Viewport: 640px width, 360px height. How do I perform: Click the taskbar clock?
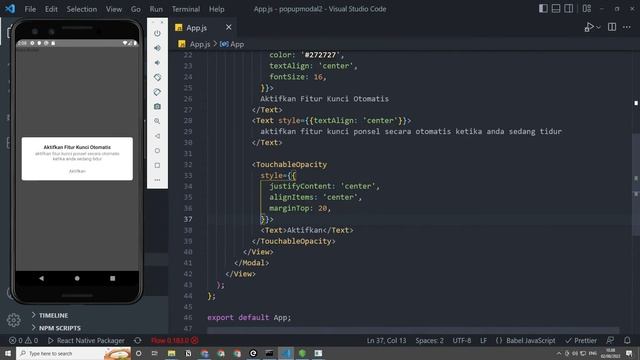point(611,353)
